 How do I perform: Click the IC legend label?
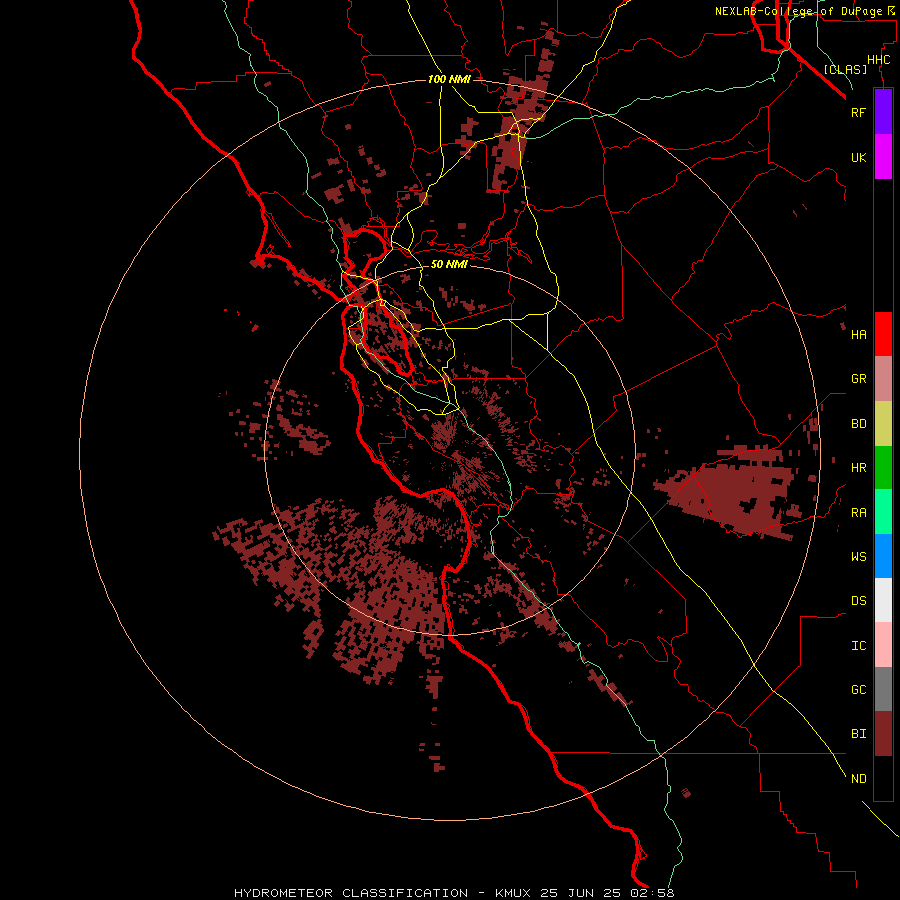(859, 646)
